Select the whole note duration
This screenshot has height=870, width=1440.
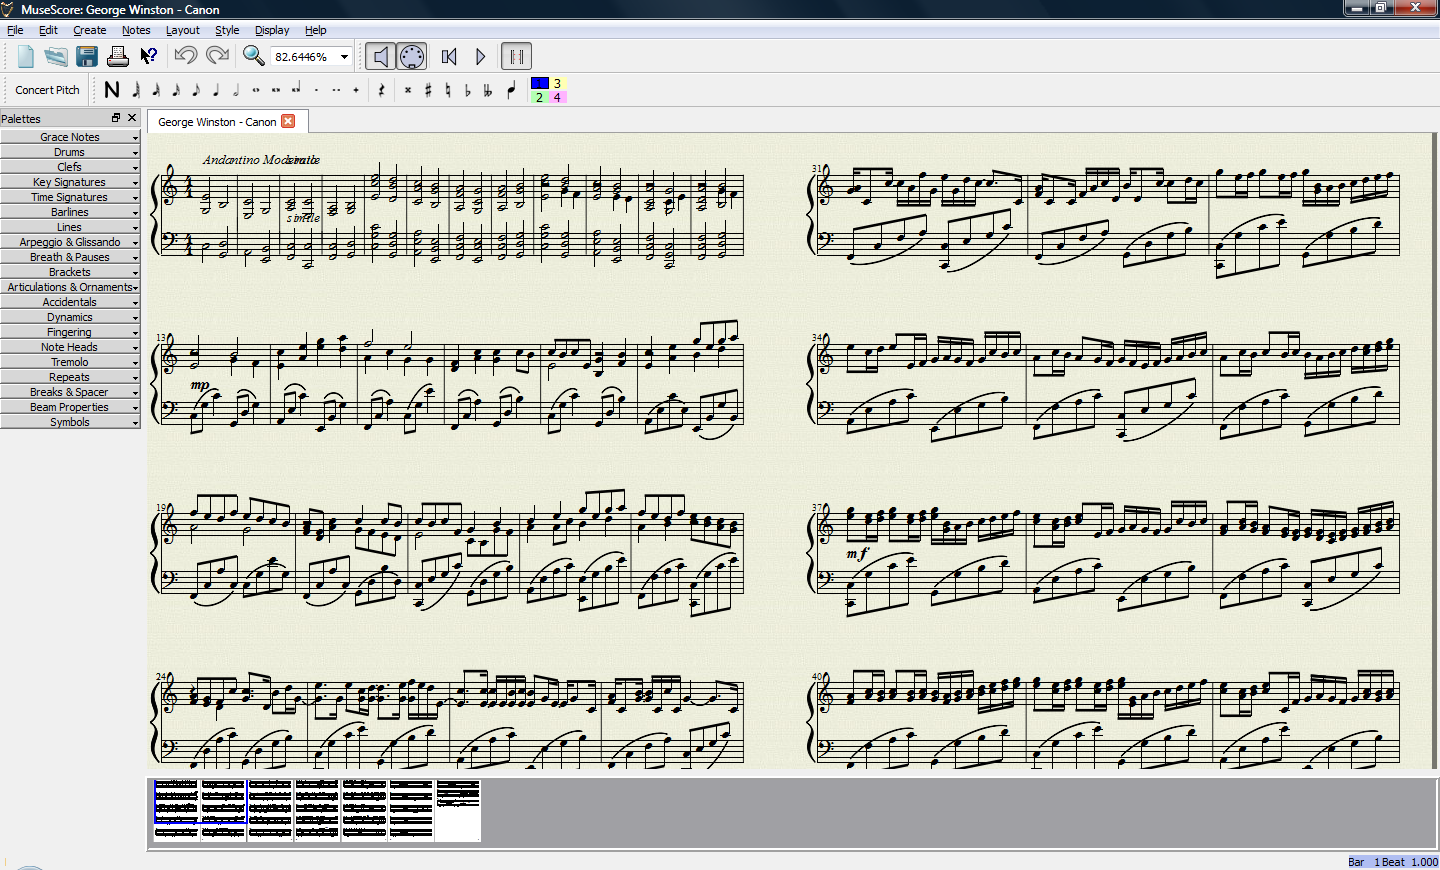[x=256, y=90]
